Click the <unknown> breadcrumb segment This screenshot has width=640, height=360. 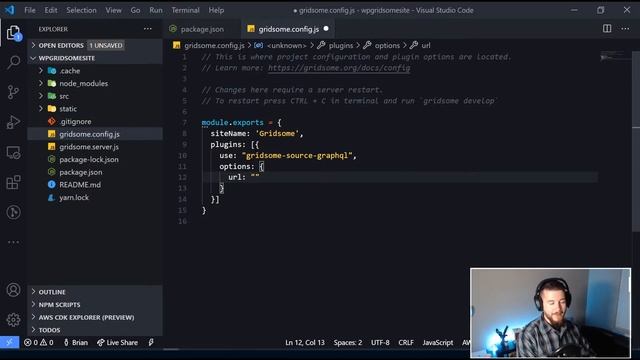(x=286, y=45)
